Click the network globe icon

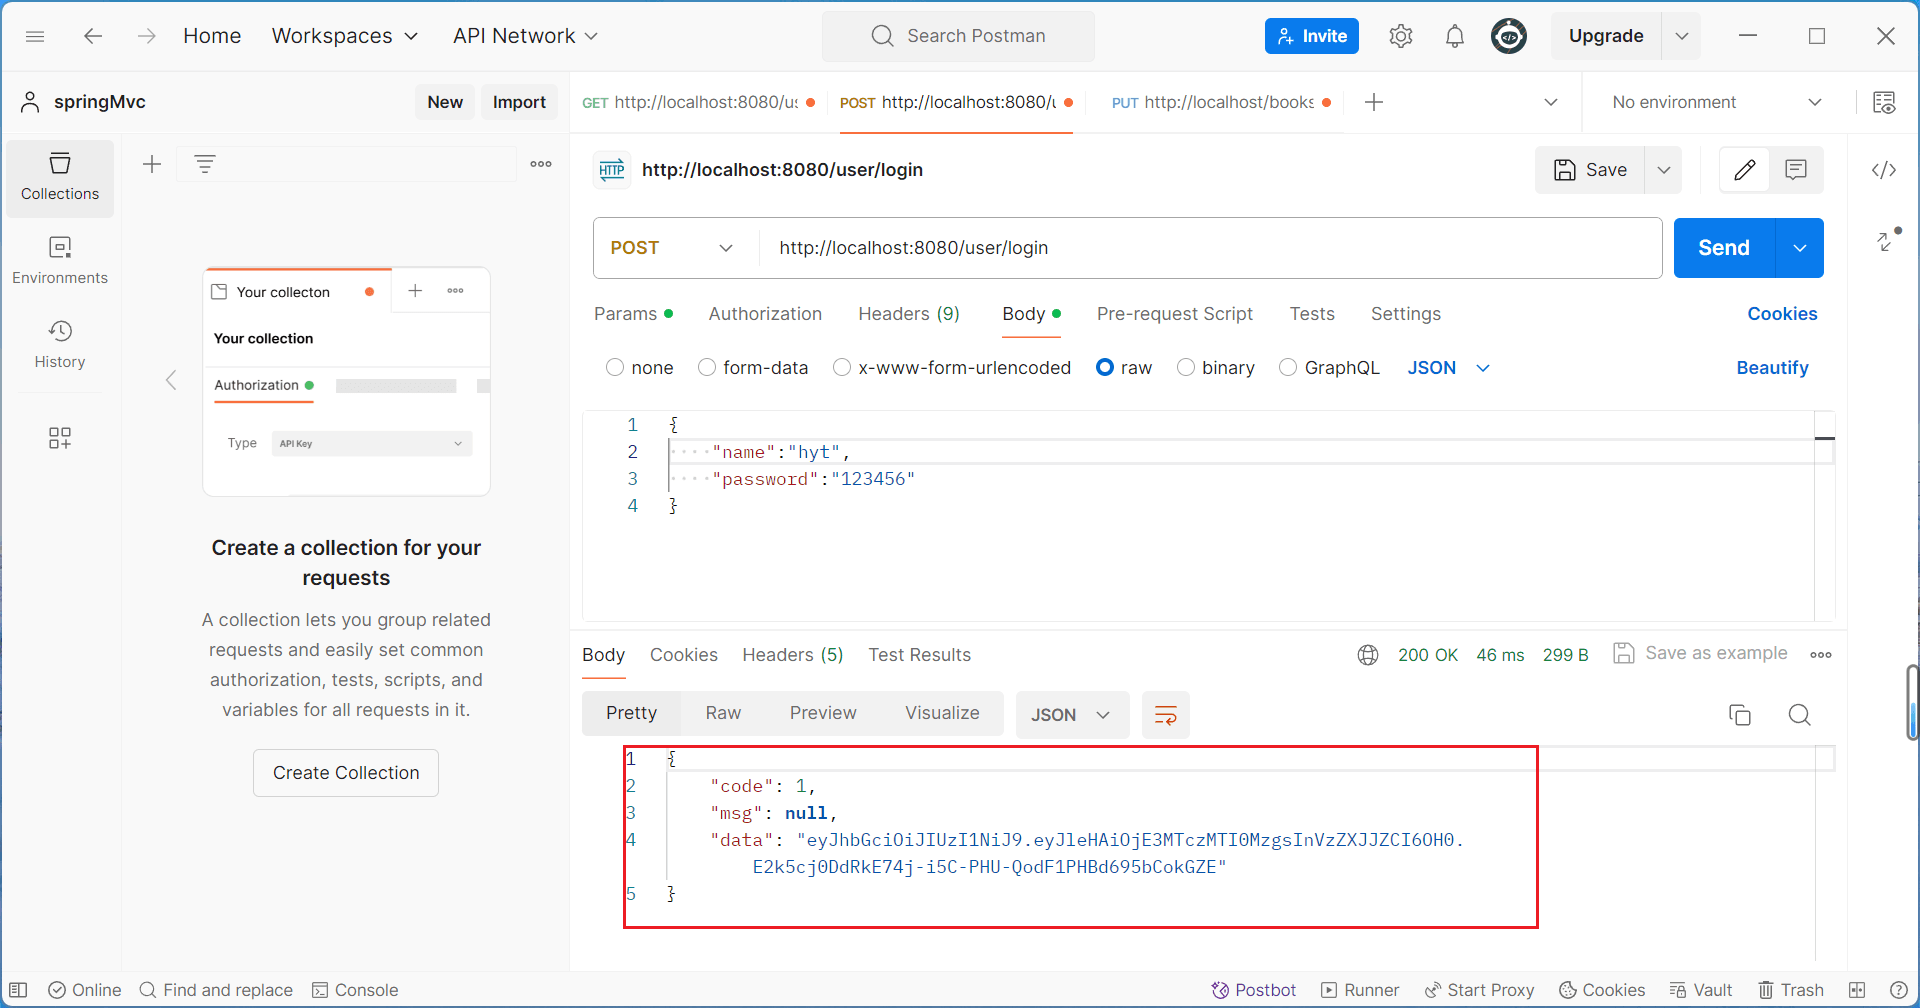click(x=1368, y=655)
